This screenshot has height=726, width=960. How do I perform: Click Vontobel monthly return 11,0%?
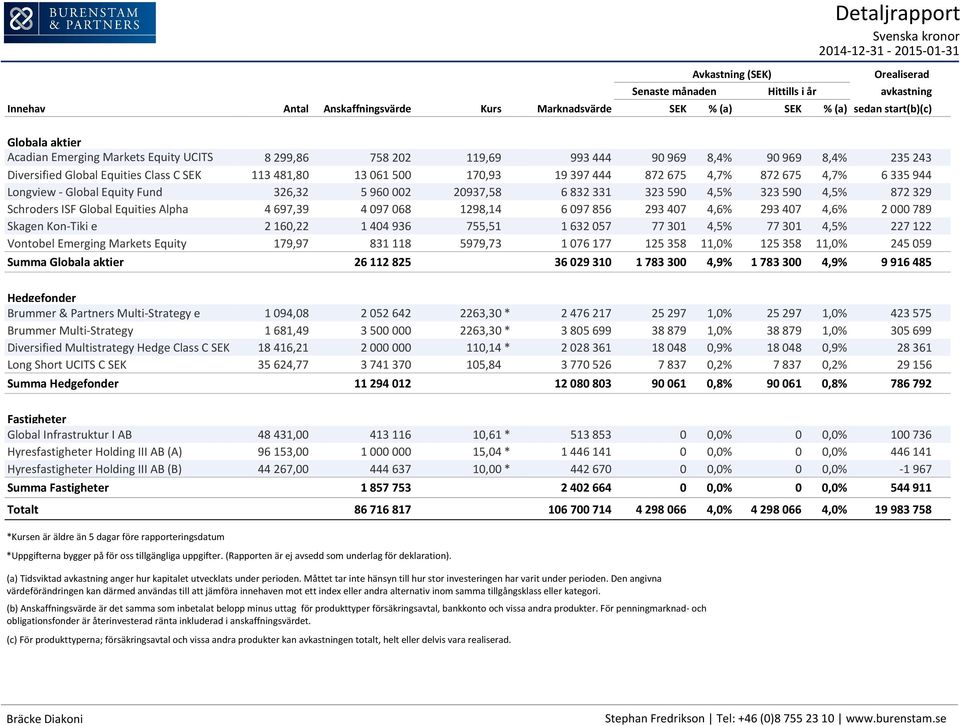[716, 244]
